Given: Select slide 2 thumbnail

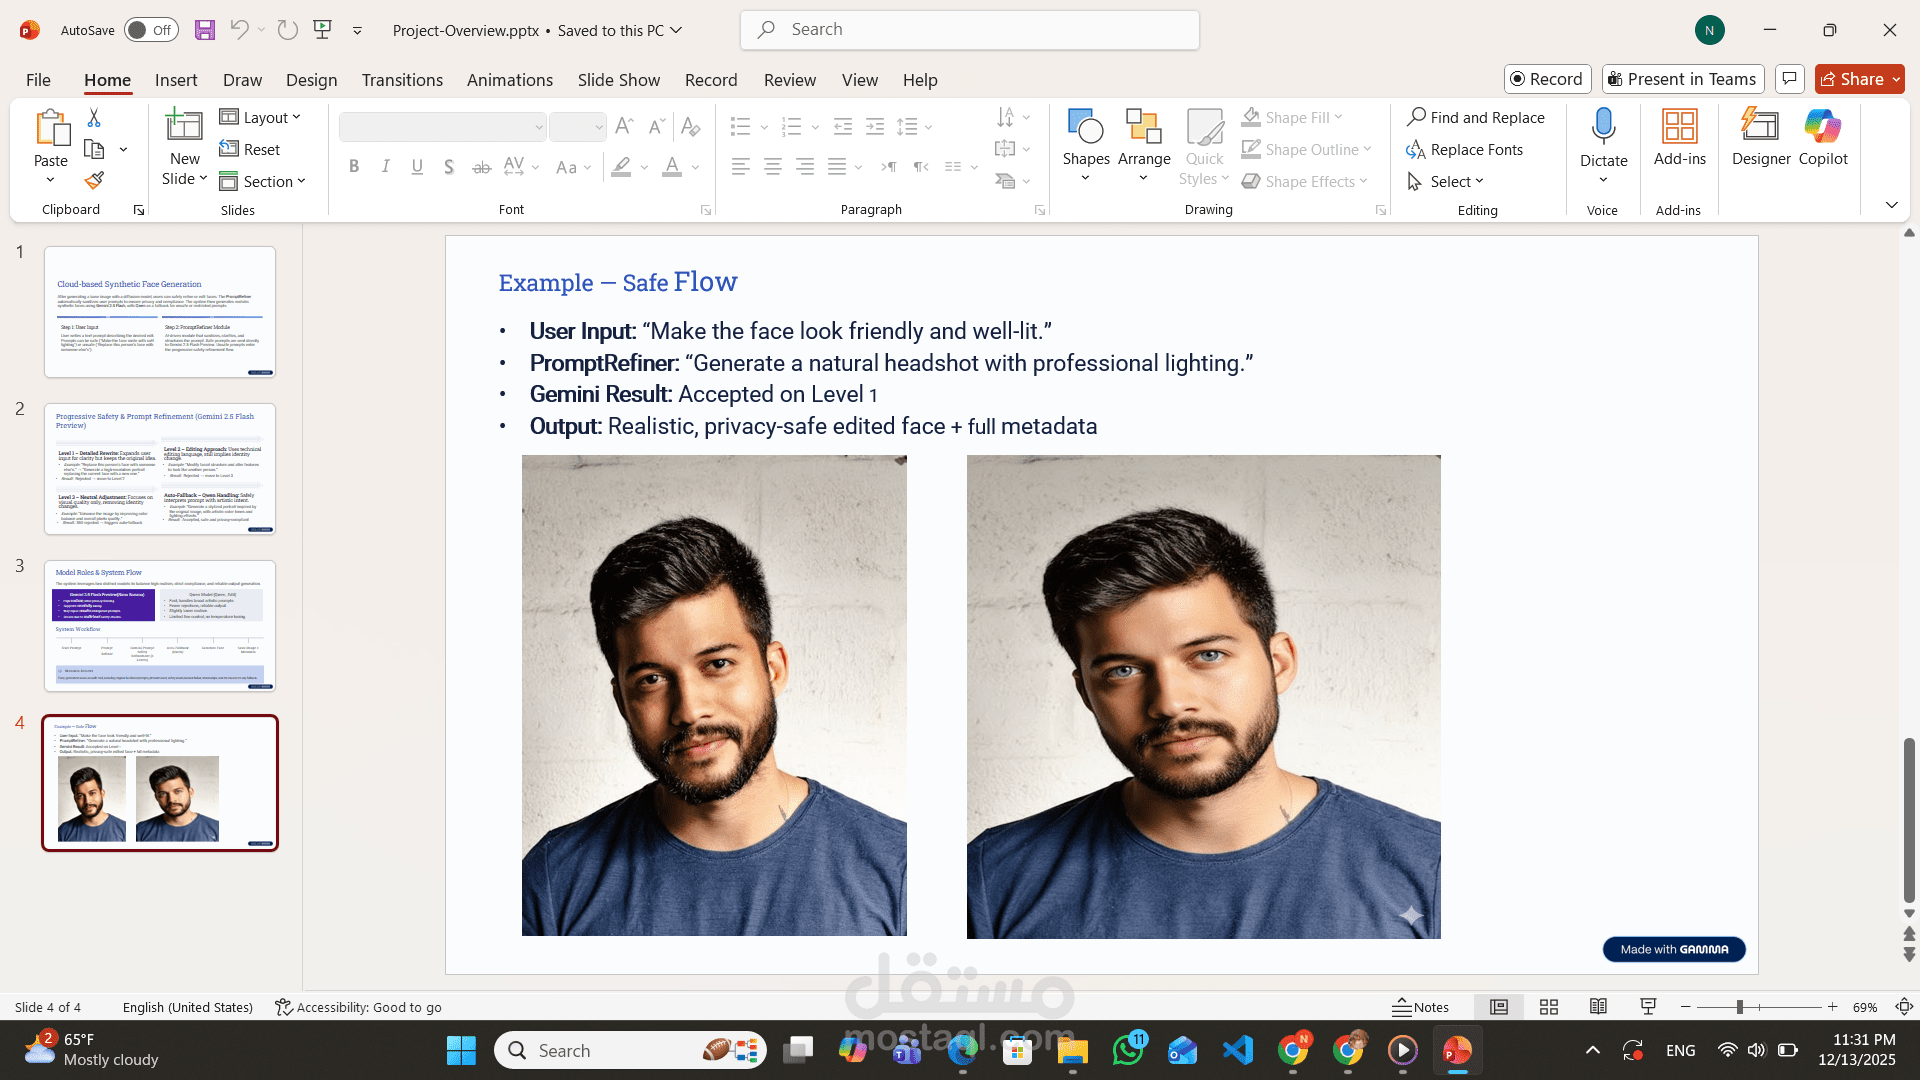Looking at the screenshot, I should click(160, 468).
